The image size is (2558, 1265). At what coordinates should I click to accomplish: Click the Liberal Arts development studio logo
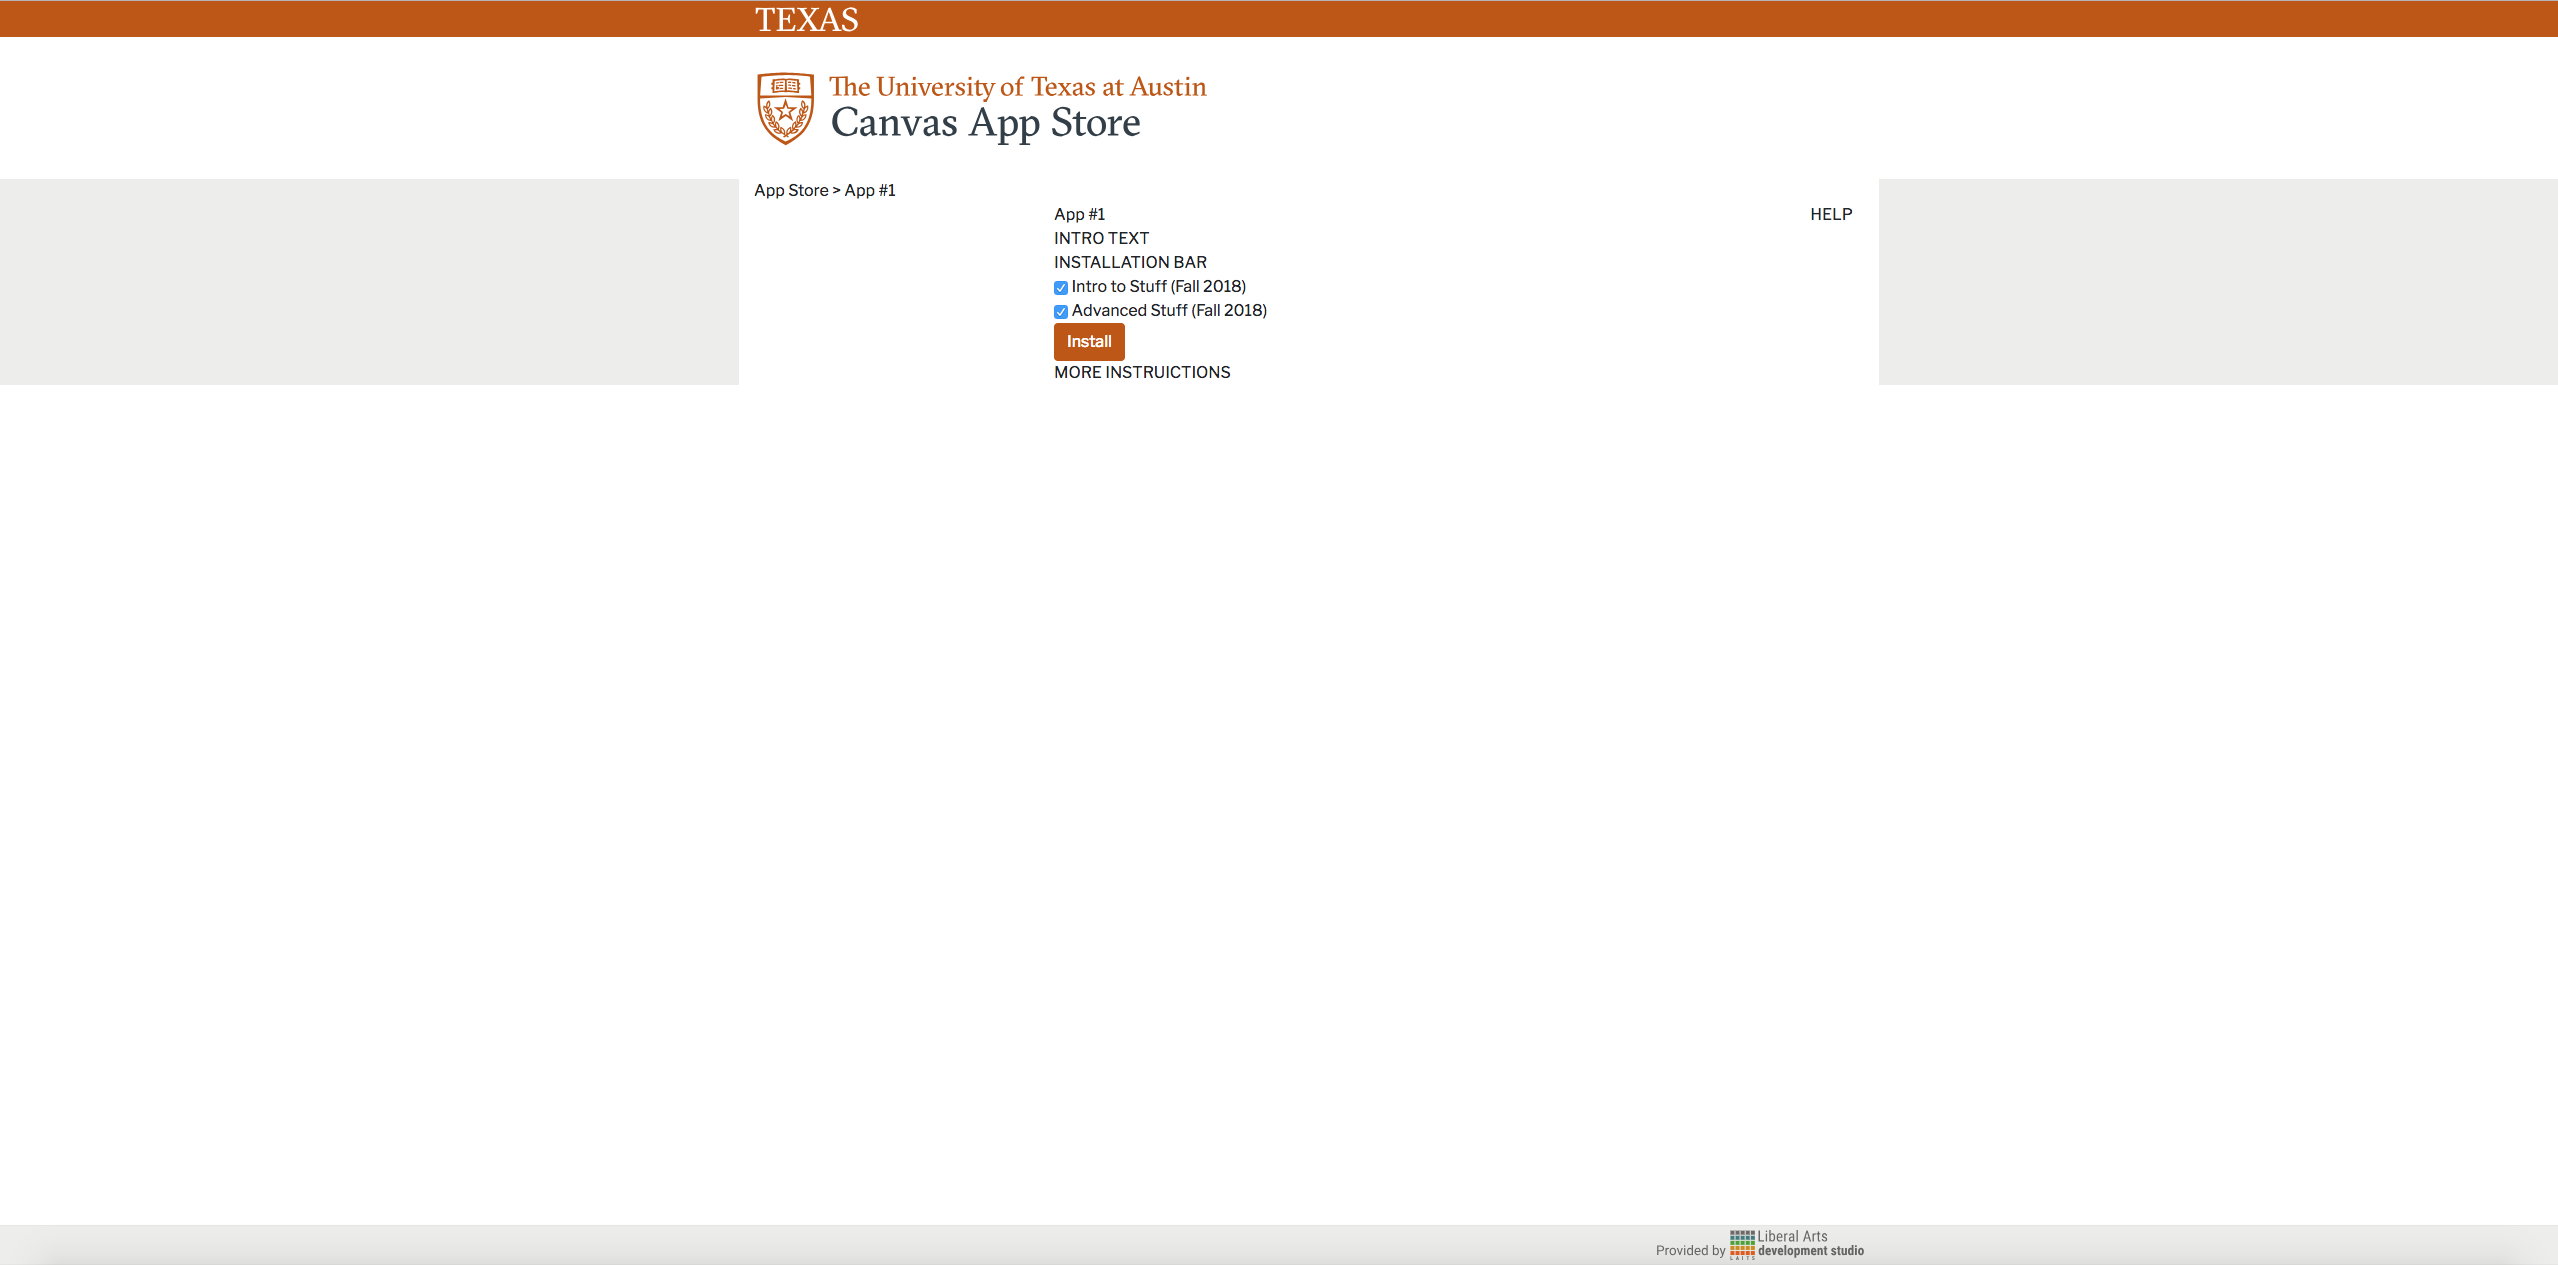pos(1797,1244)
